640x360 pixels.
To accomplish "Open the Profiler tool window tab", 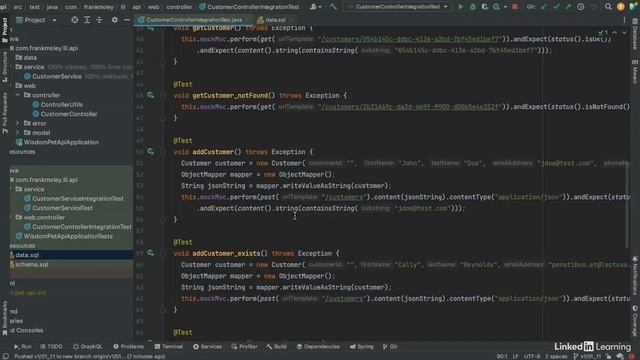I will tap(244, 347).
